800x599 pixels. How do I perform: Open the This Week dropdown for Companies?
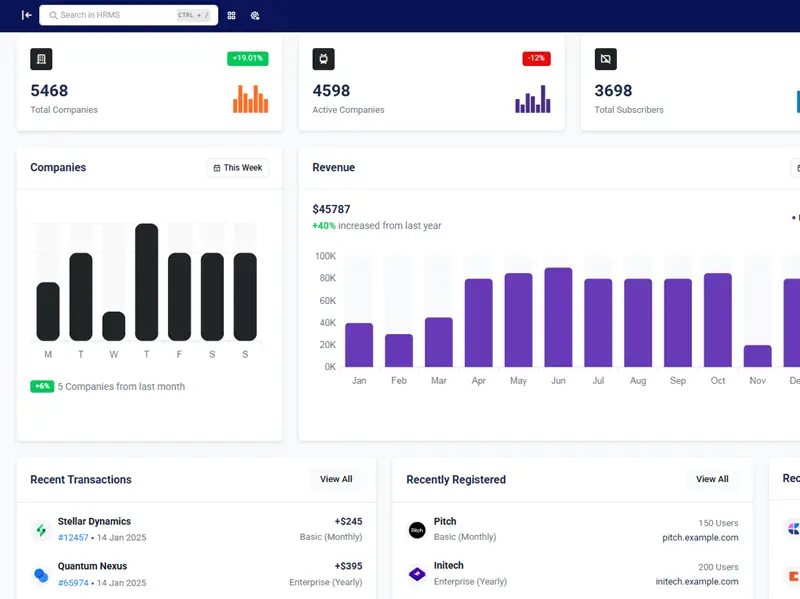pyautogui.click(x=237, y=168)
